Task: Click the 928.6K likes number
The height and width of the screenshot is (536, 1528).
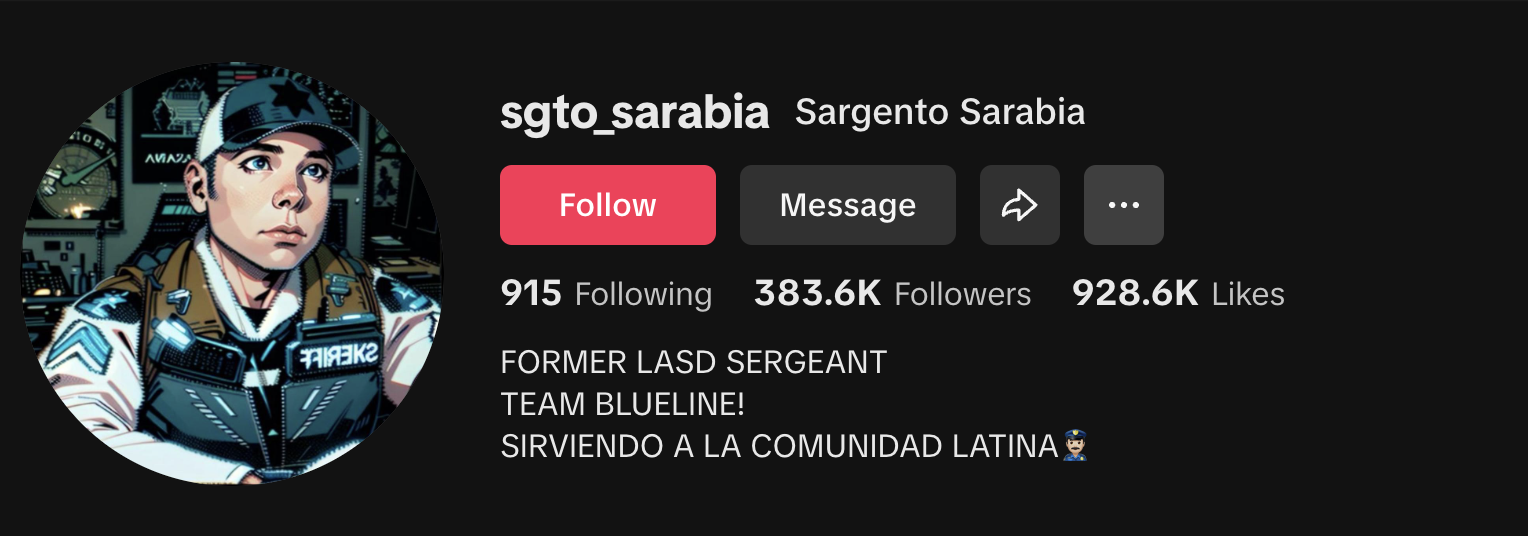Action: click(x=1135, y=294)
